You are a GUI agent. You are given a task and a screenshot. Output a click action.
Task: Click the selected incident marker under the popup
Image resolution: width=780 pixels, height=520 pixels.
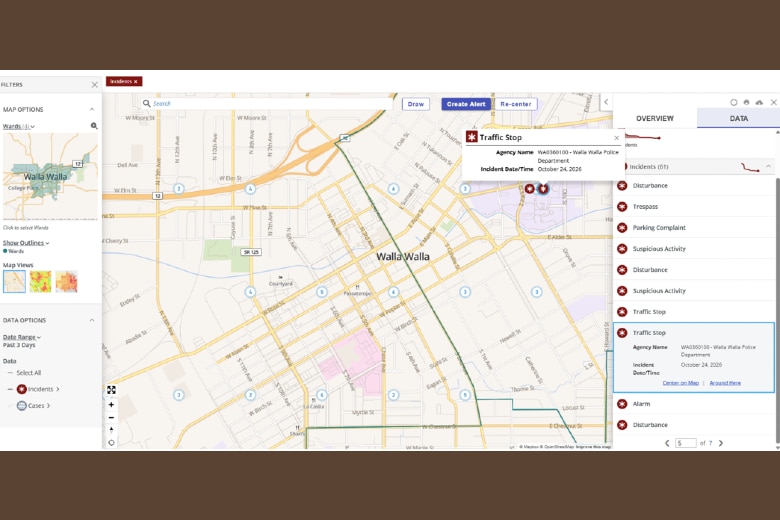[x=543, y=189]
